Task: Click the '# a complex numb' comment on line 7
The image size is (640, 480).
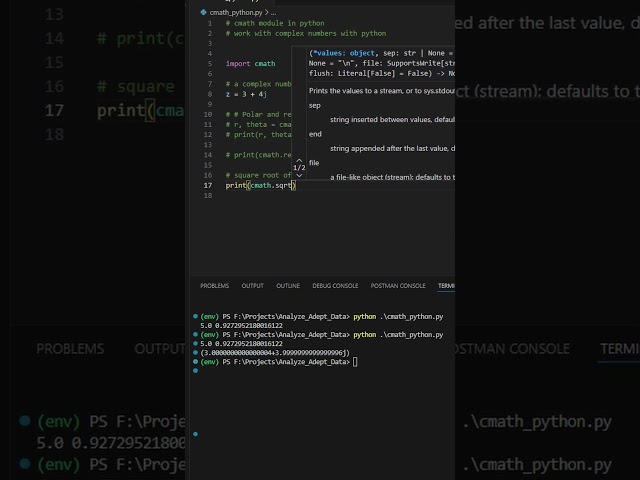Action: pos(258,84)
